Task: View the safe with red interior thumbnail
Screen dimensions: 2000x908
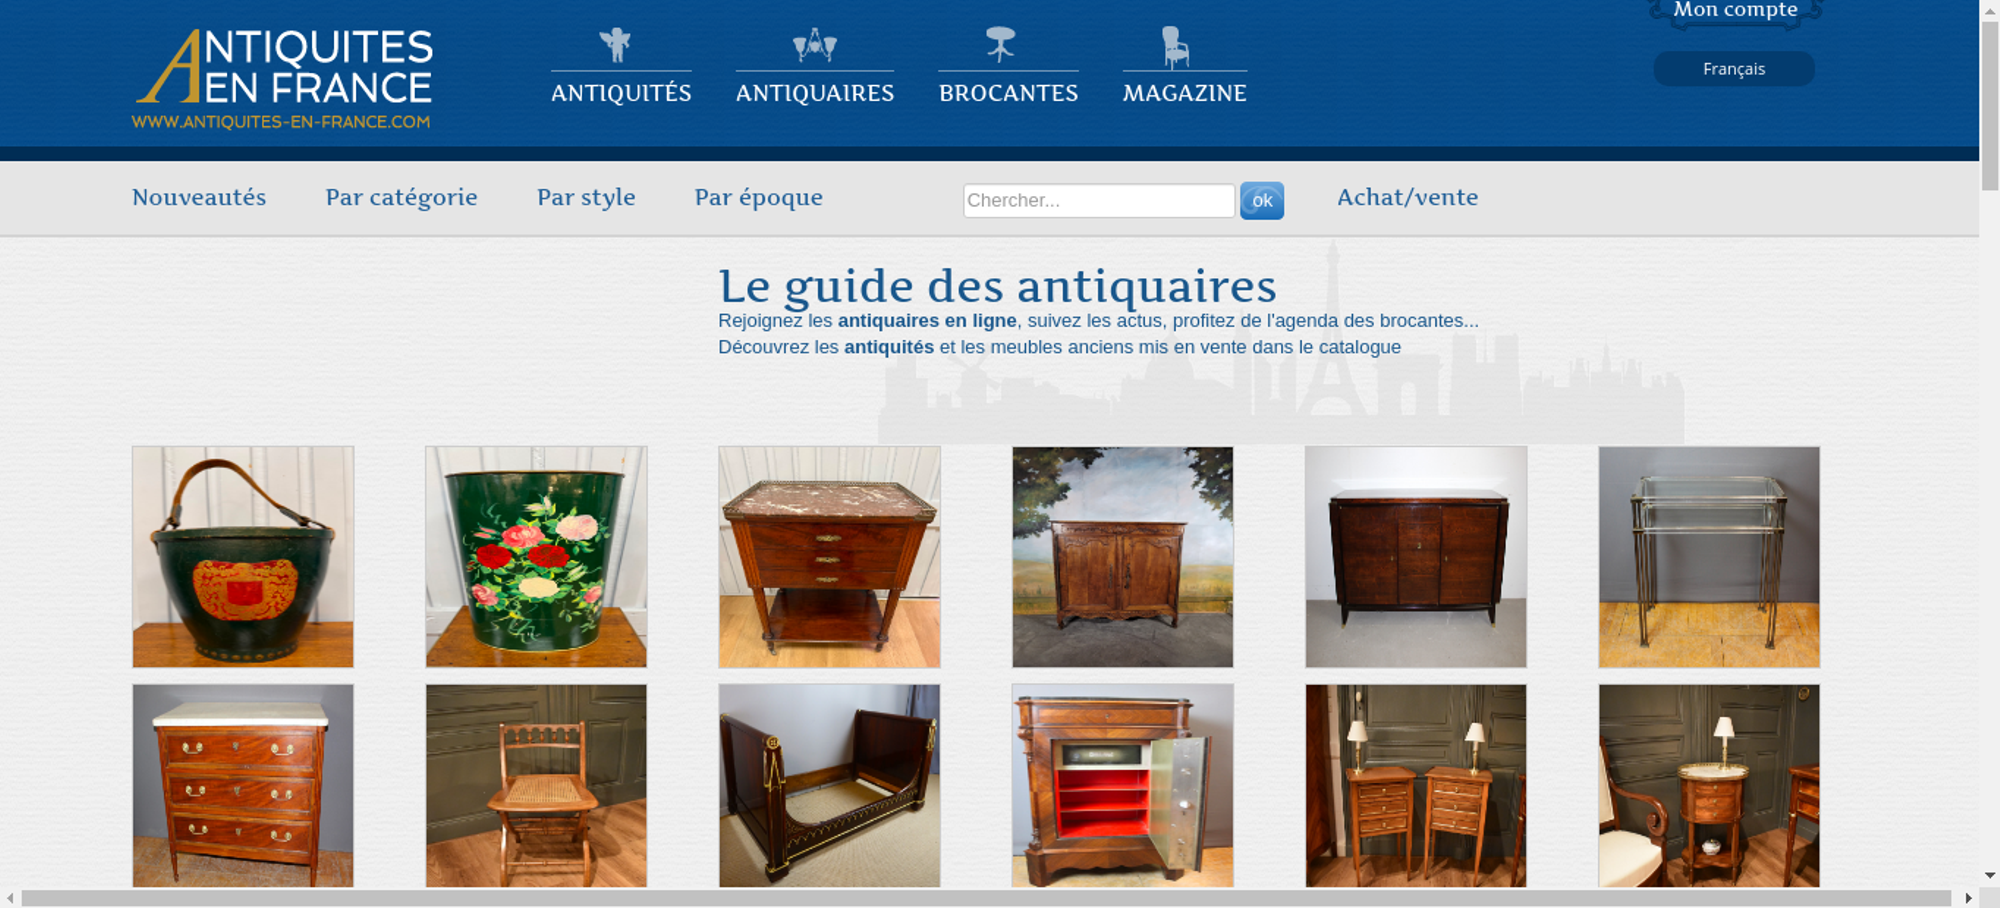Action: click(x=1122, y=786)
